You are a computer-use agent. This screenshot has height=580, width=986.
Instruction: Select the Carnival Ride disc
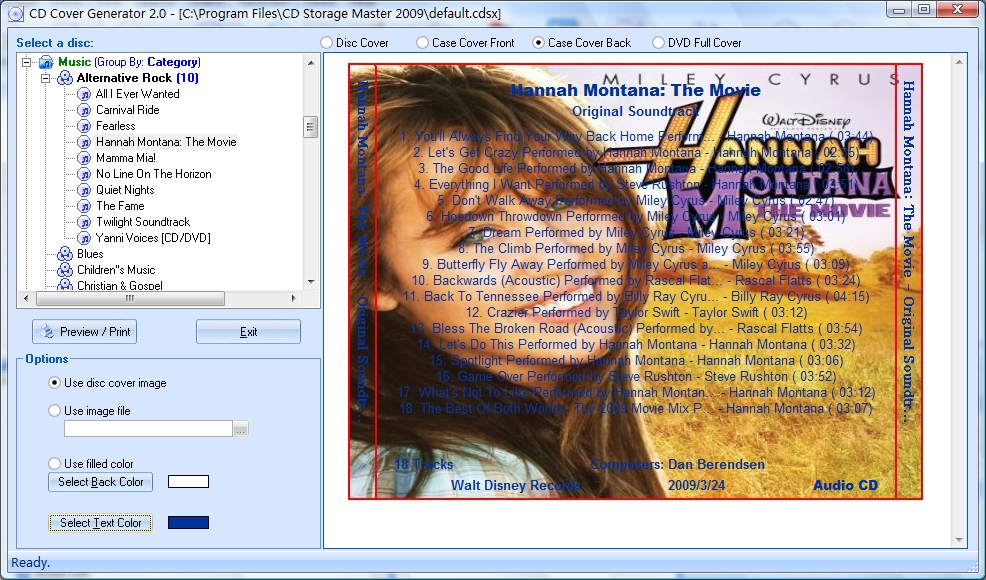coord(128,110)
